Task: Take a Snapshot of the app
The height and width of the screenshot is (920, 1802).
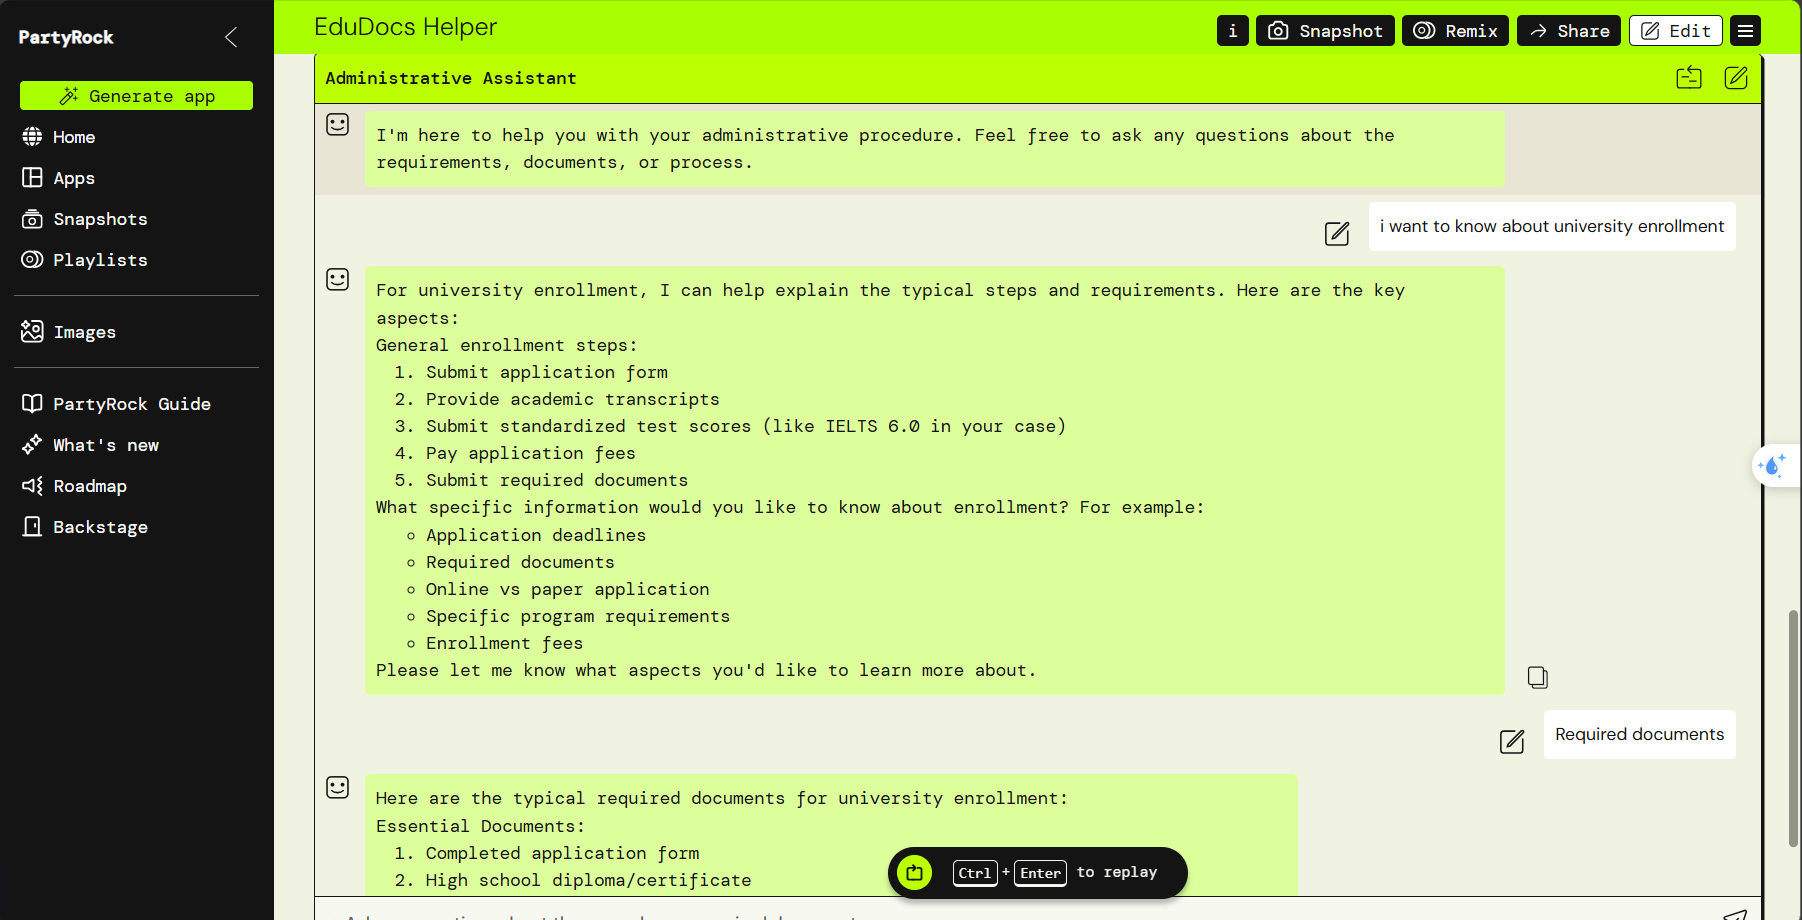Action: tap(1325, 31)
